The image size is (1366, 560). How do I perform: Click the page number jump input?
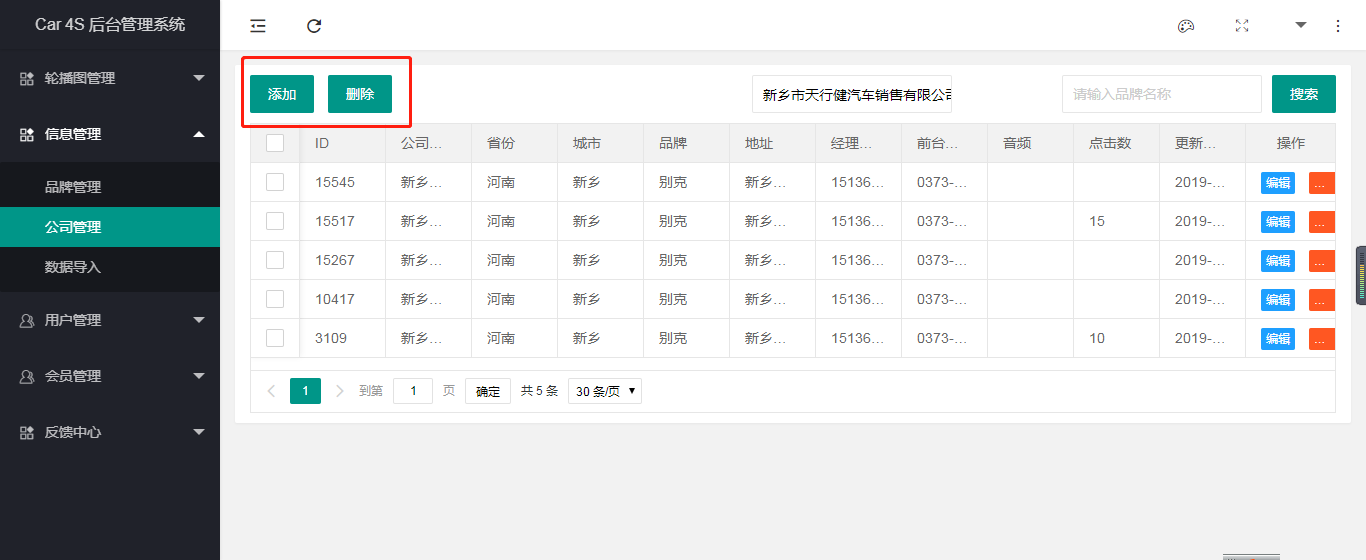click(413, 391)
